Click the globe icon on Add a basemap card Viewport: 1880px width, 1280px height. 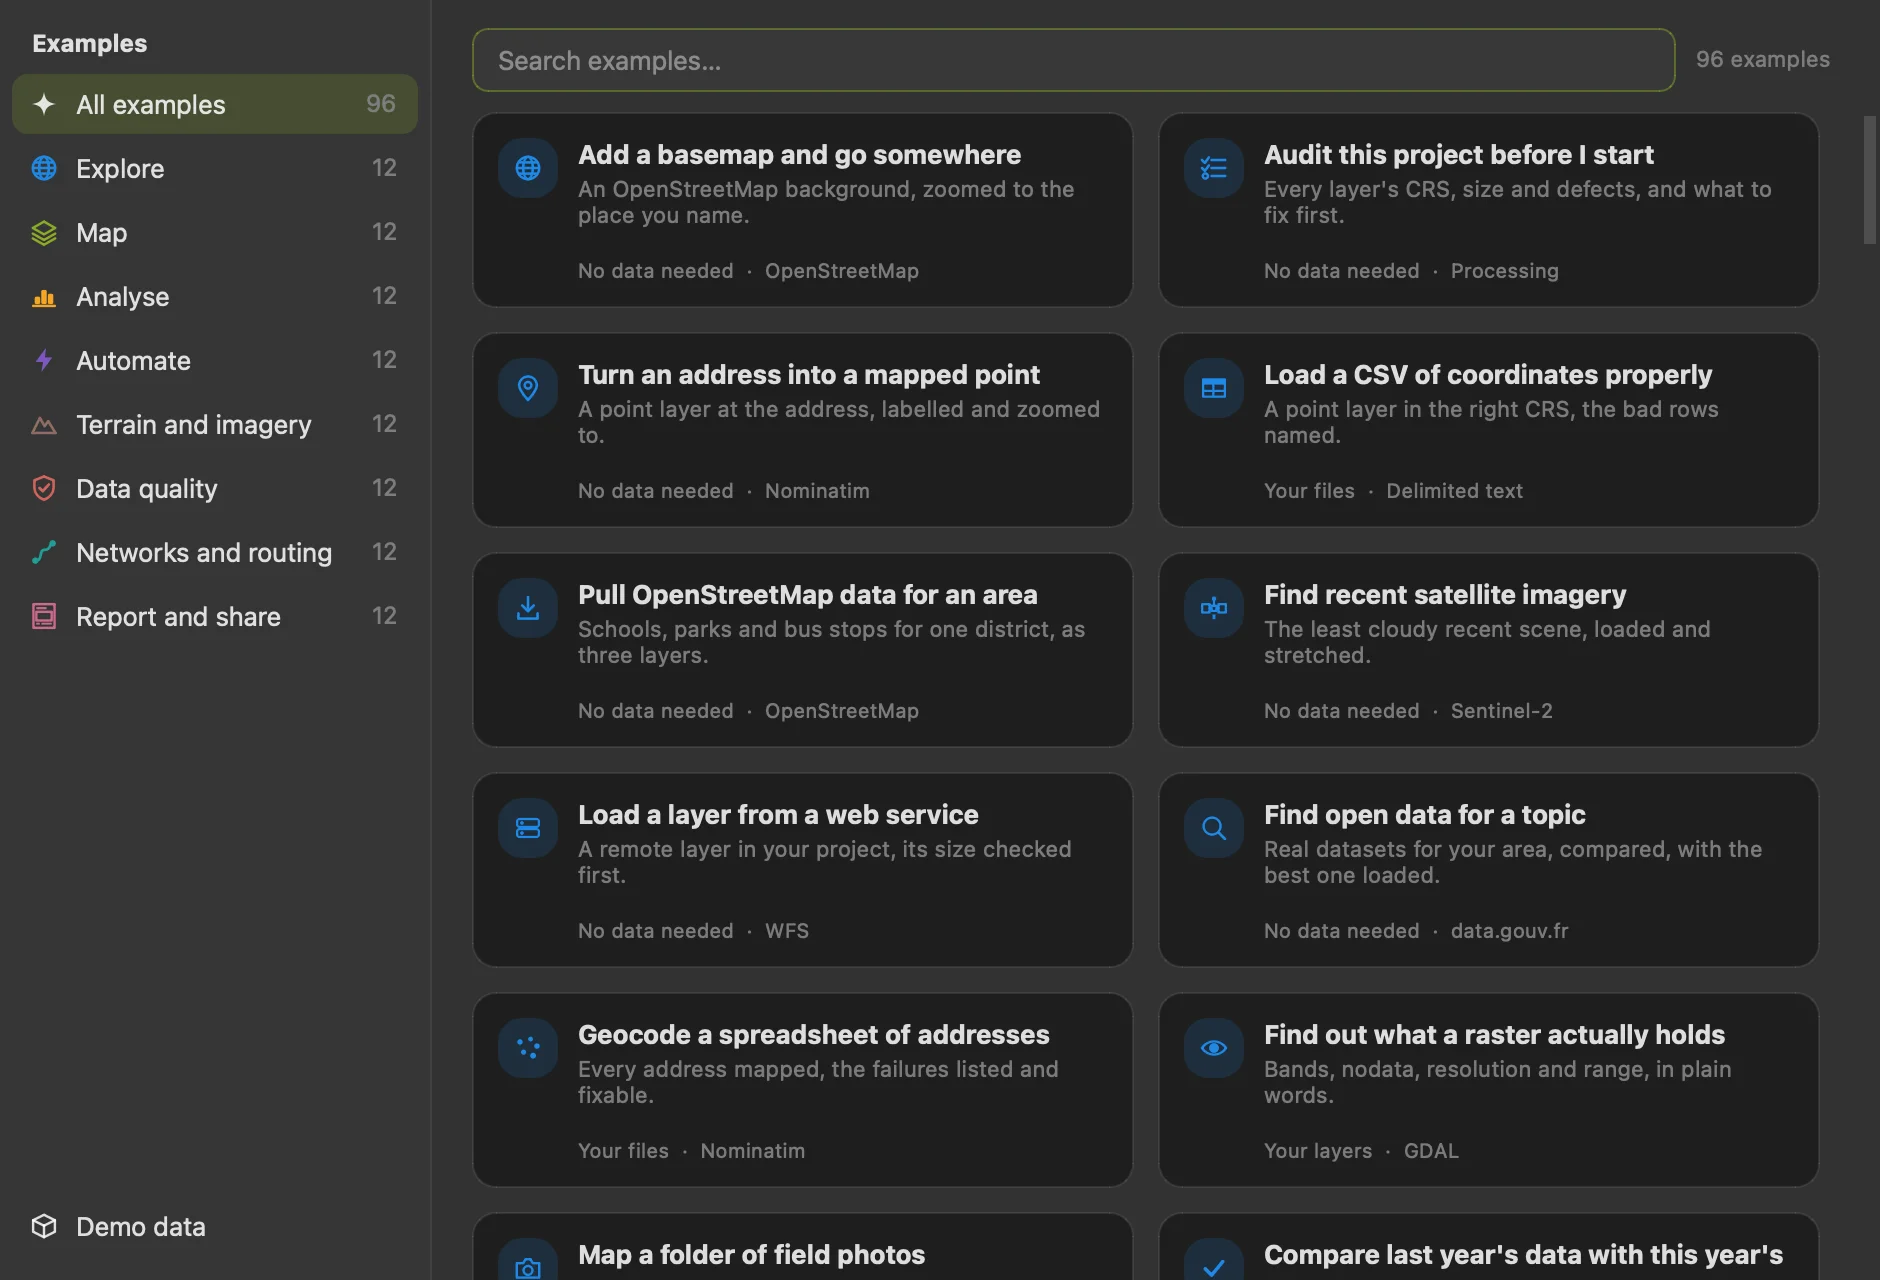[x=528, y=168]
